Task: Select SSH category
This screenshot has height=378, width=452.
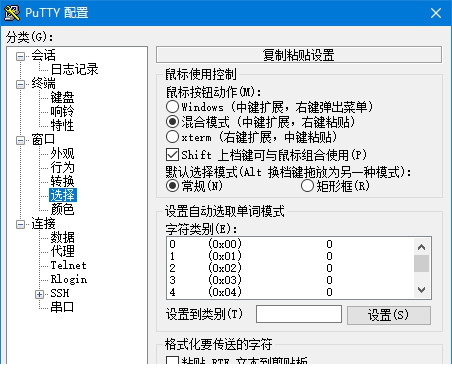Action: pos(60,293)
